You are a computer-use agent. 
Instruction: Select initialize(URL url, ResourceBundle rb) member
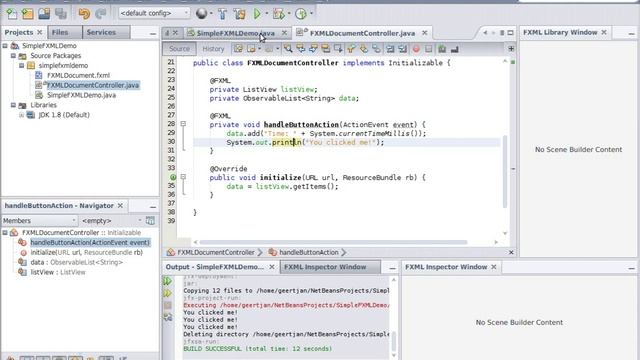tap(87, 252)
